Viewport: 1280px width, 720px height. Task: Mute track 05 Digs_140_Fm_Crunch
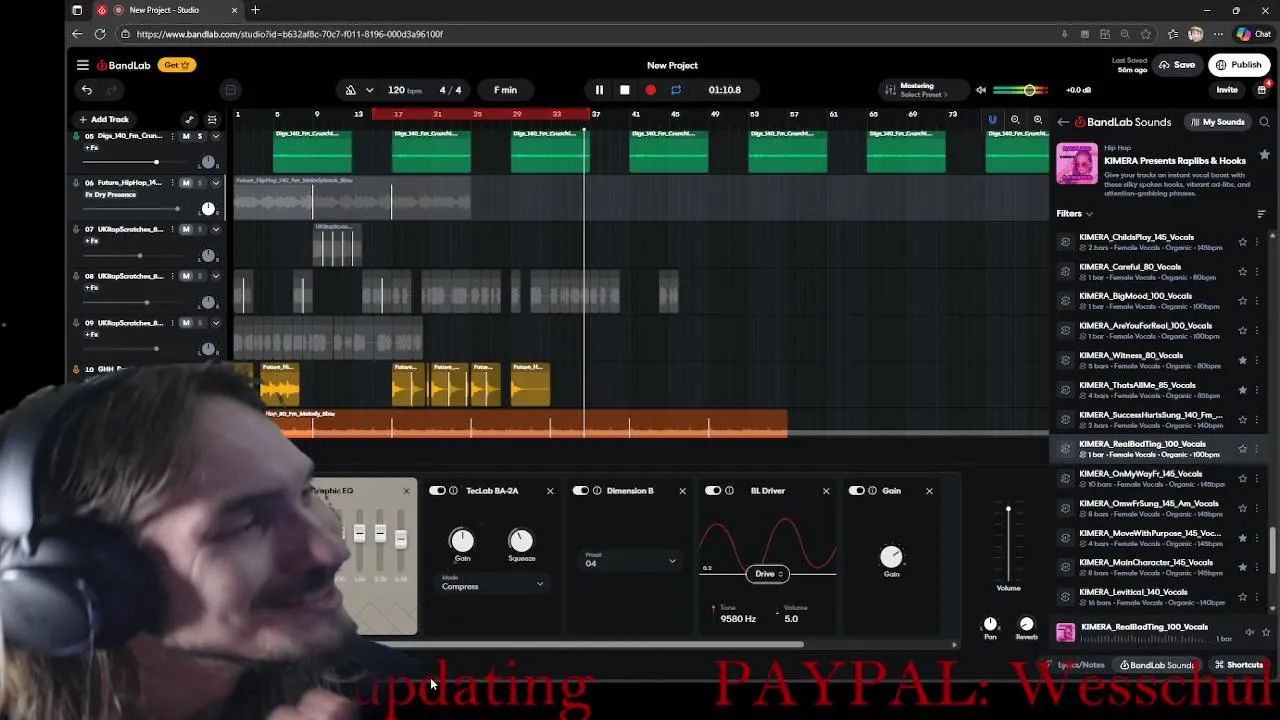coord(186,136)
